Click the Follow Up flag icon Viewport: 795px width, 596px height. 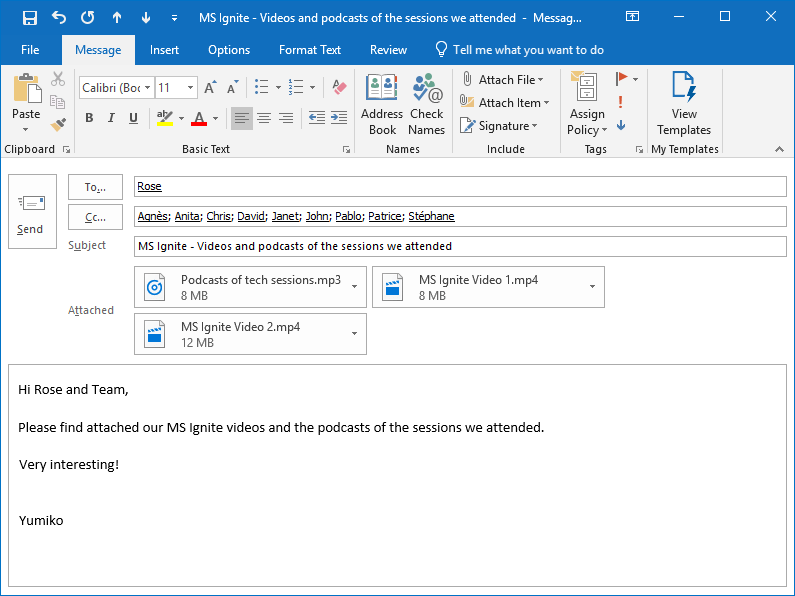[x=622, y=79]
